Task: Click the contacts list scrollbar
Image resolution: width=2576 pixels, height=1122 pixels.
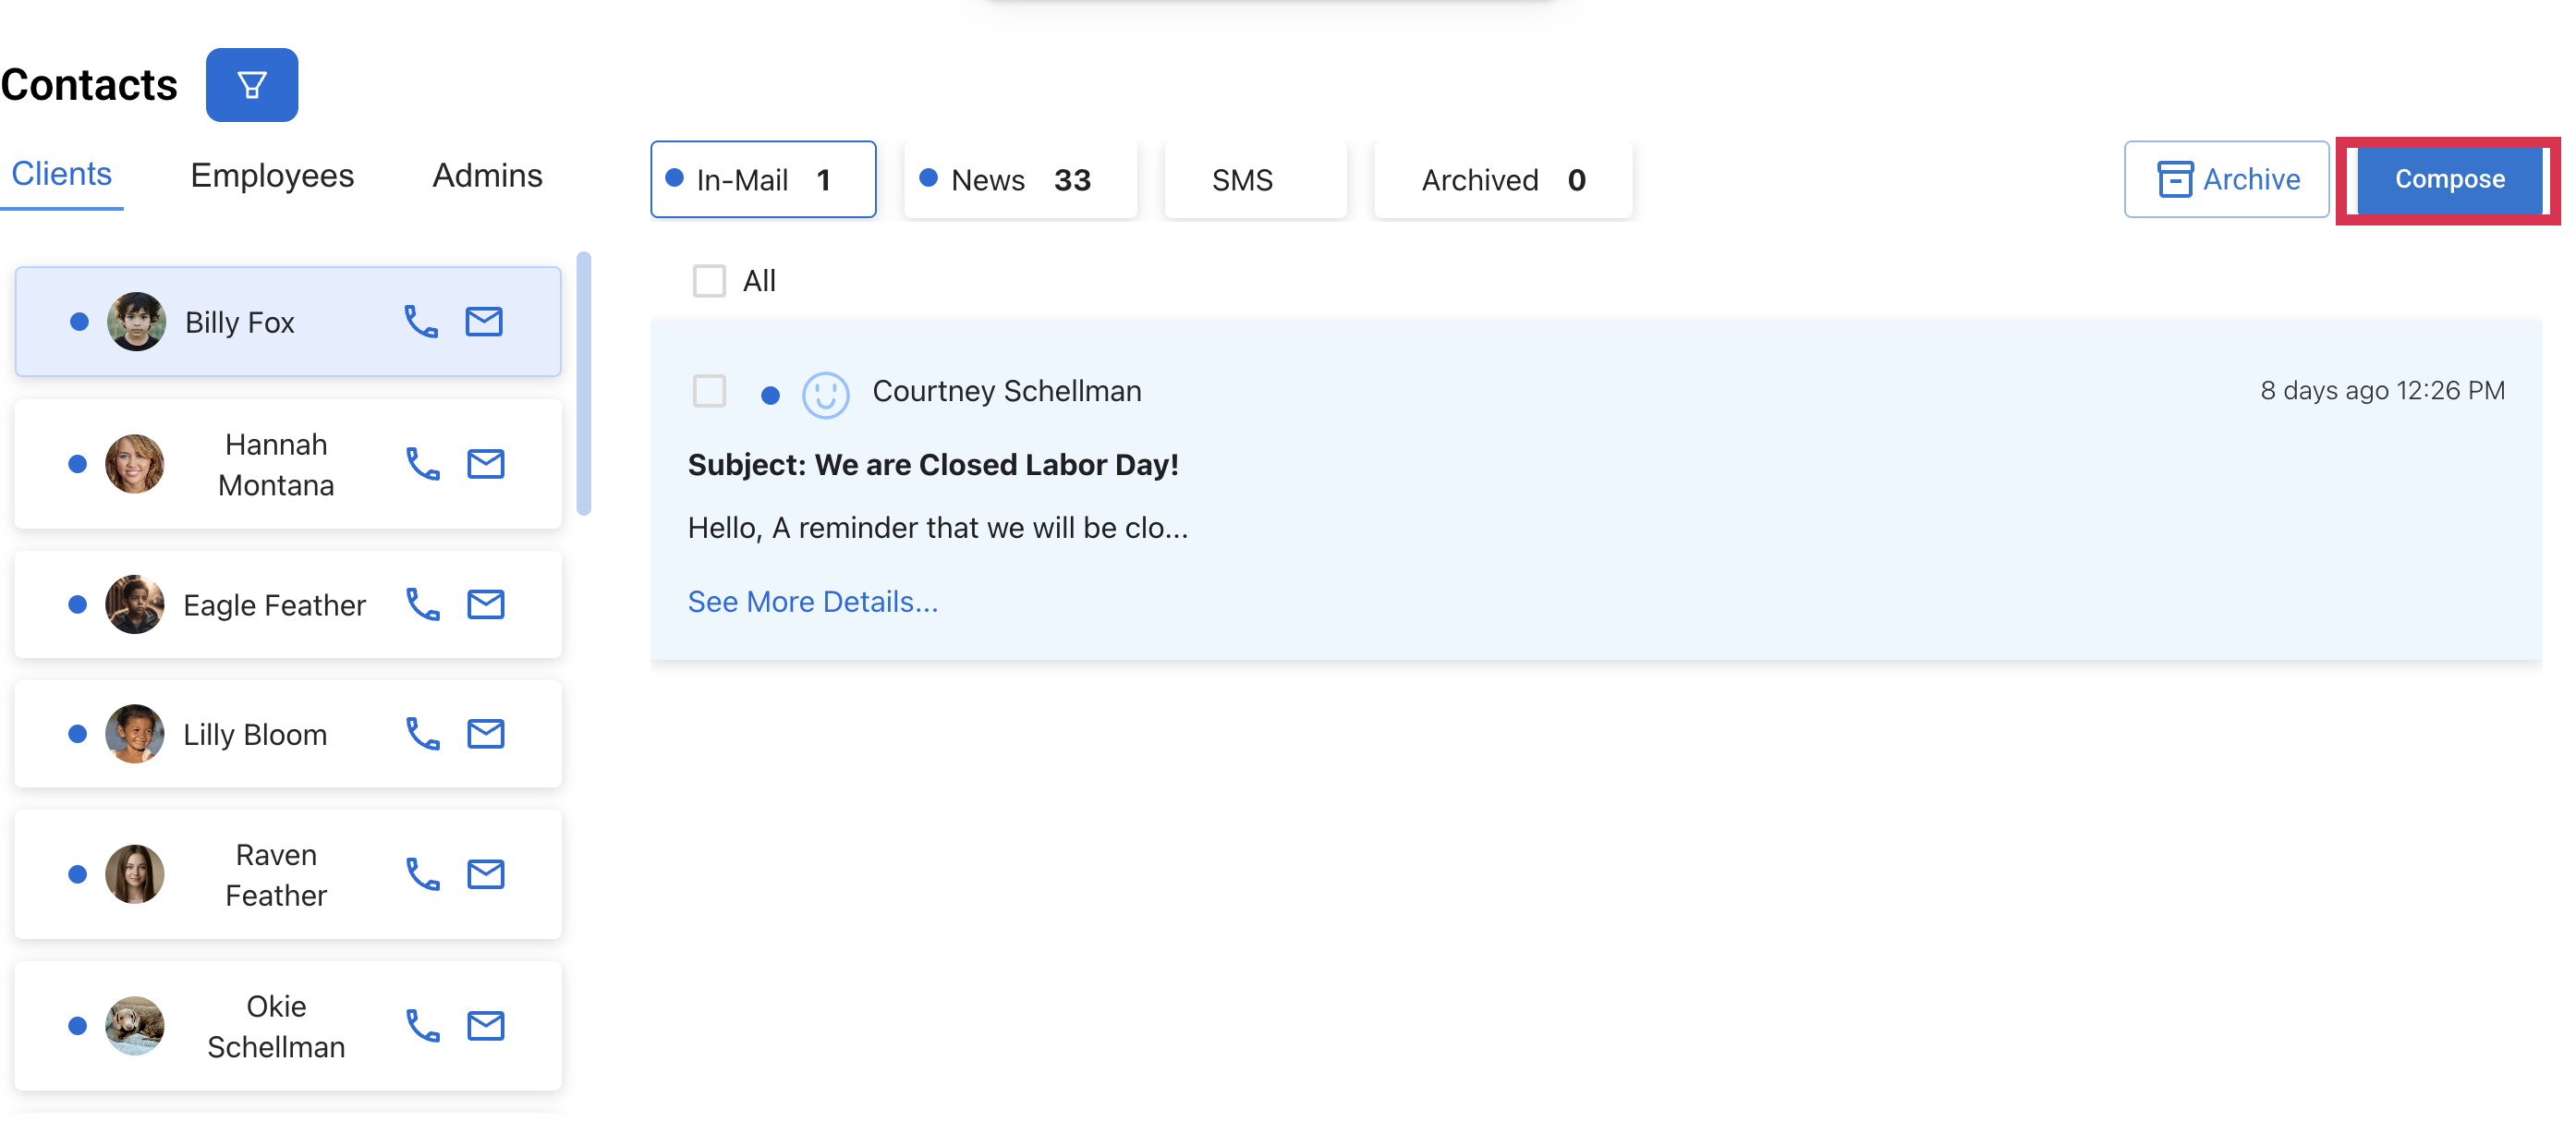Action: point(584,385)
